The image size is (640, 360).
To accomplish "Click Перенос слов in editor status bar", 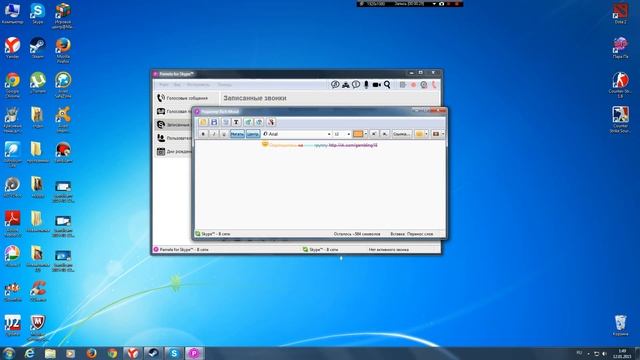I will click(420, 234).
